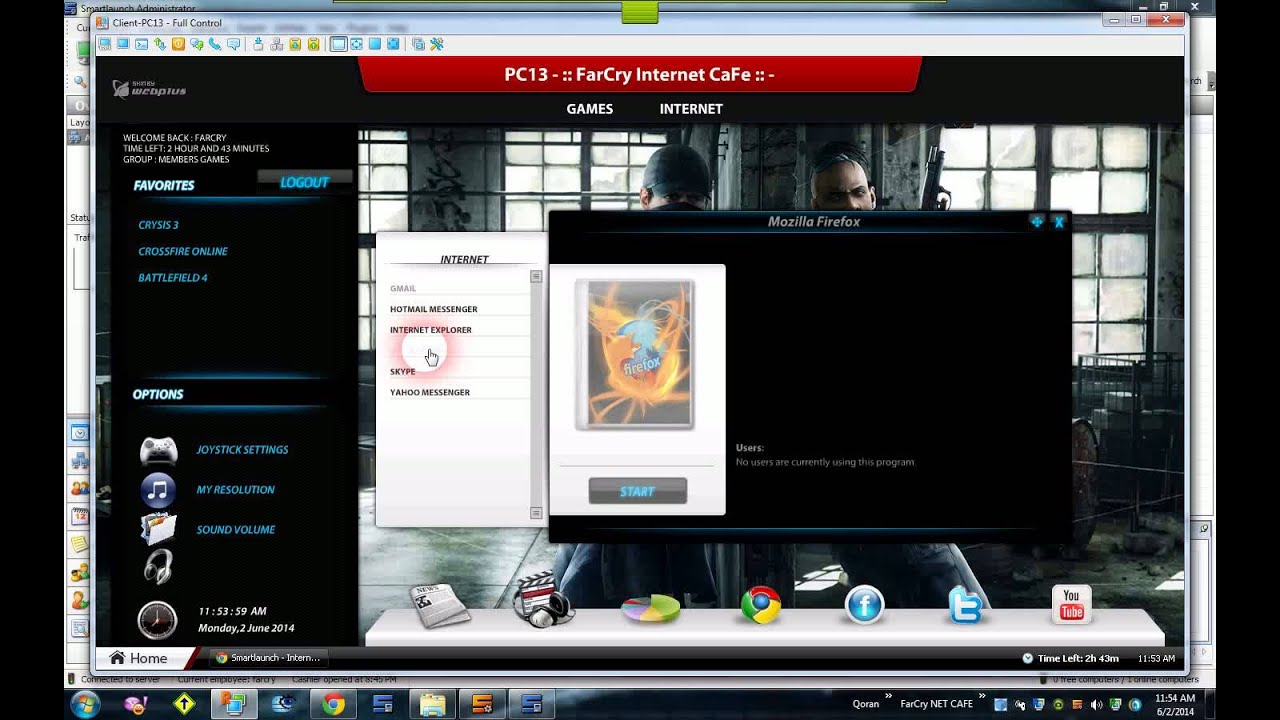Click the gamepad icon for joystick settings
The height and width of the screenshot is (720, 1280).
pyautogui.click(x=158, y=451)
